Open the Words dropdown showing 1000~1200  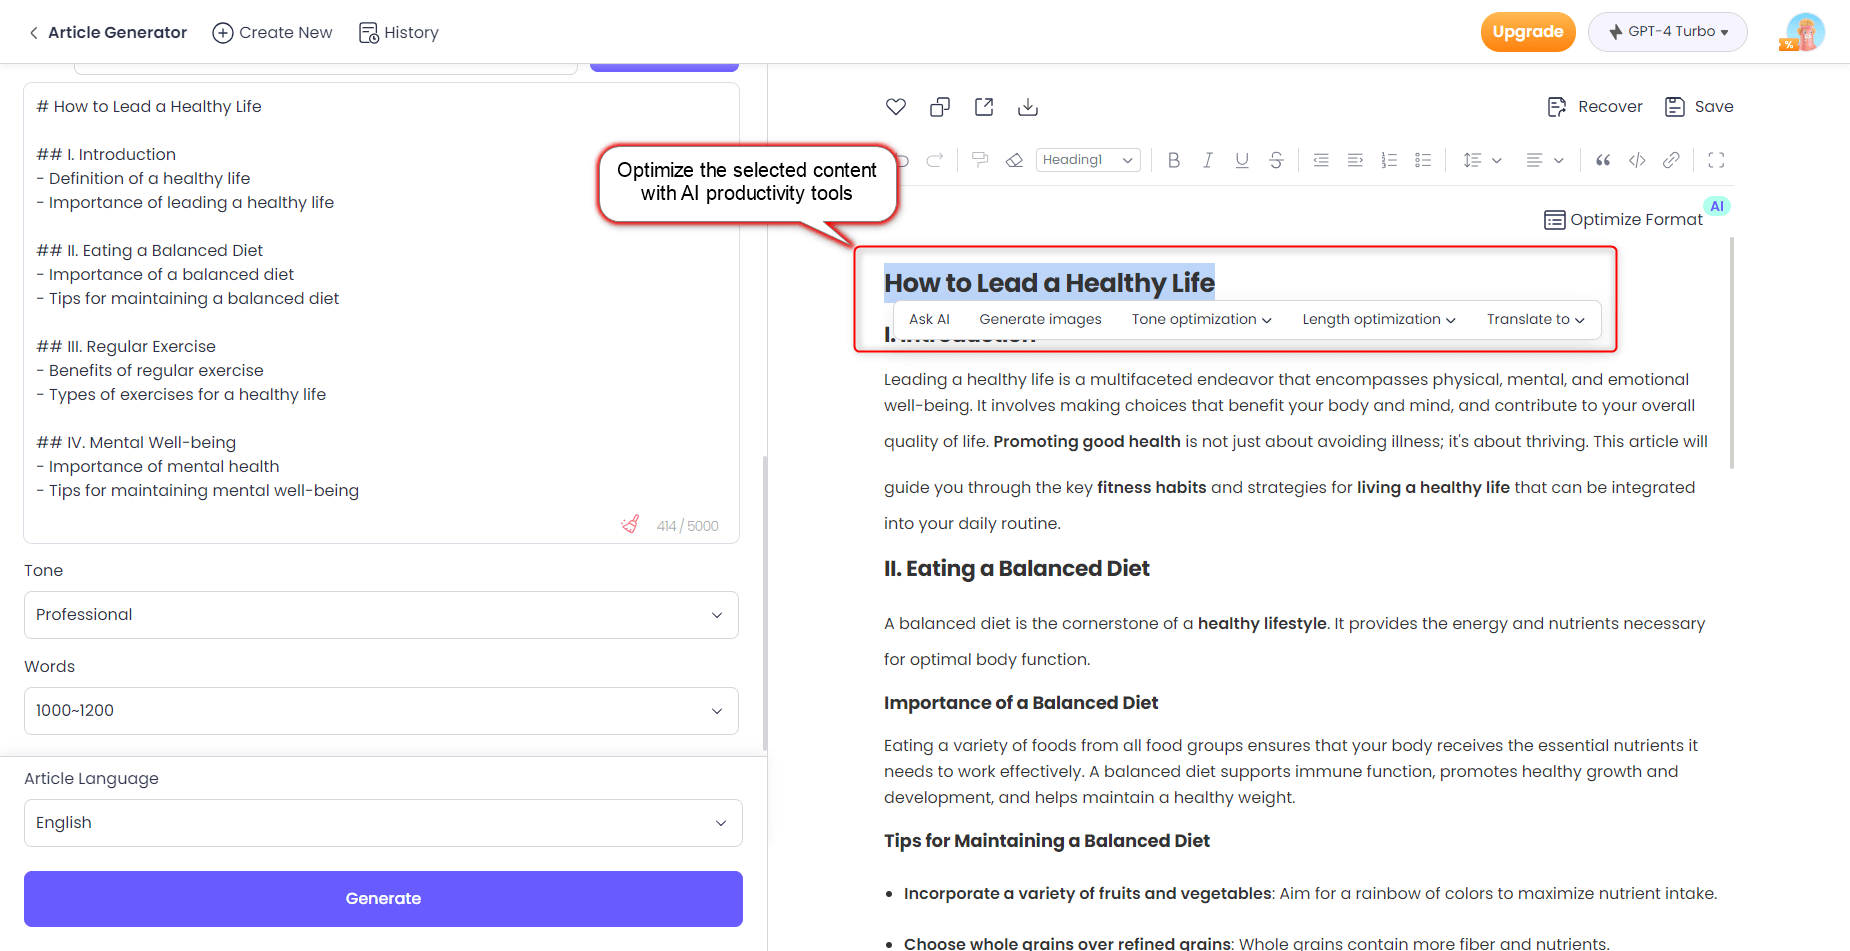(x=381, y=711)
